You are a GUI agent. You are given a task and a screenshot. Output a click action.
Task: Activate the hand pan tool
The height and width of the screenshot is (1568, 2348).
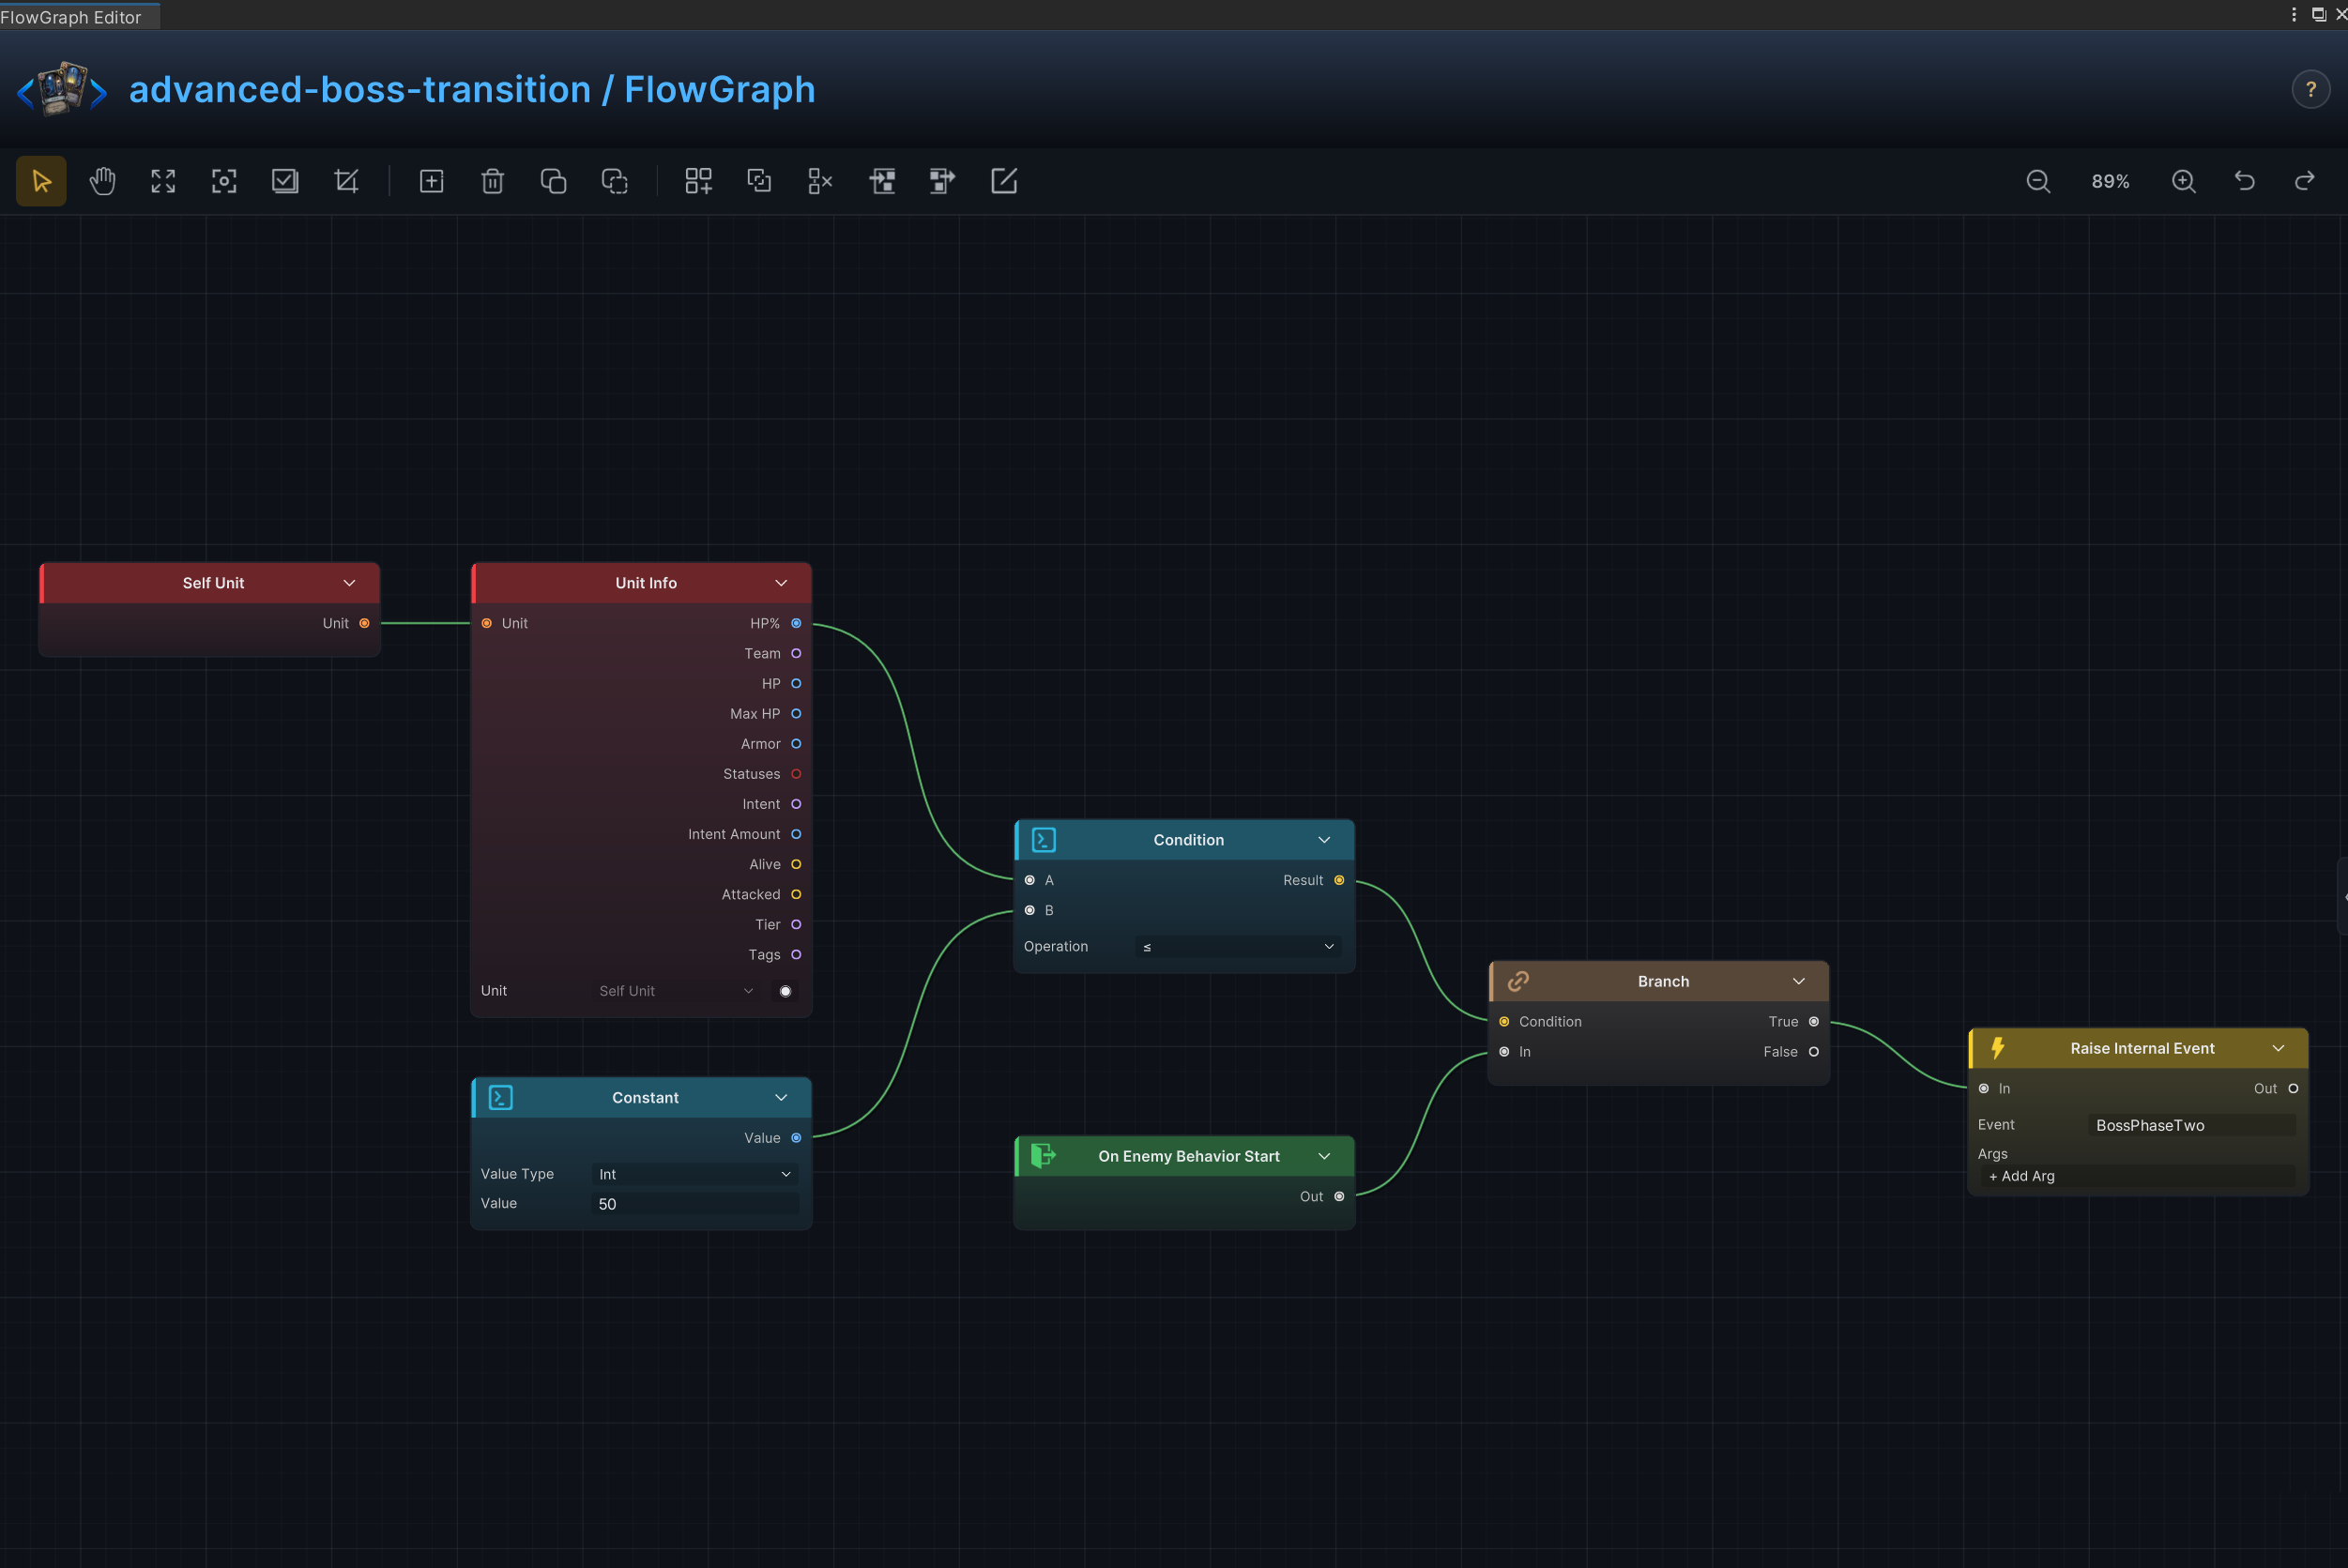coord(102,181)
